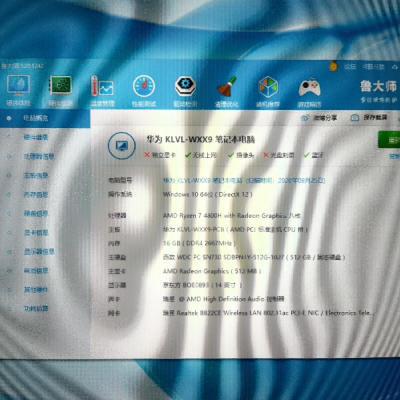400x400 pixels.
Task: Click the heading 华为 KLVL-WXX9 笔记本电脑
Action: (x=201, y=139)
